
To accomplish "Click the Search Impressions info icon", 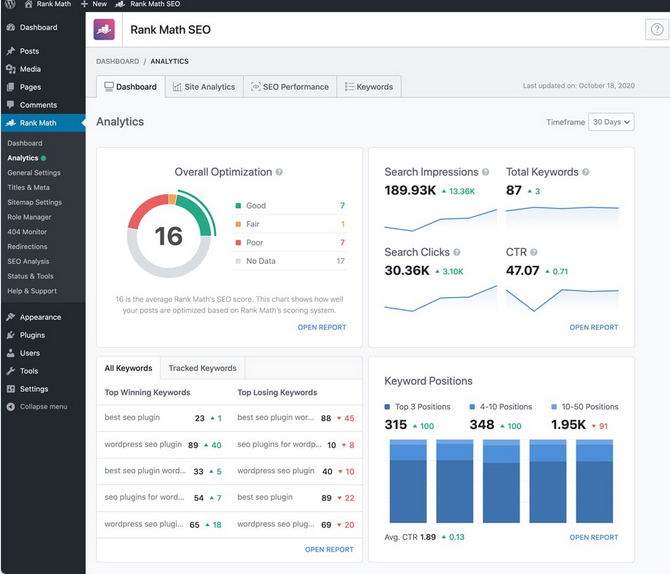I will [x=486, y=172].
